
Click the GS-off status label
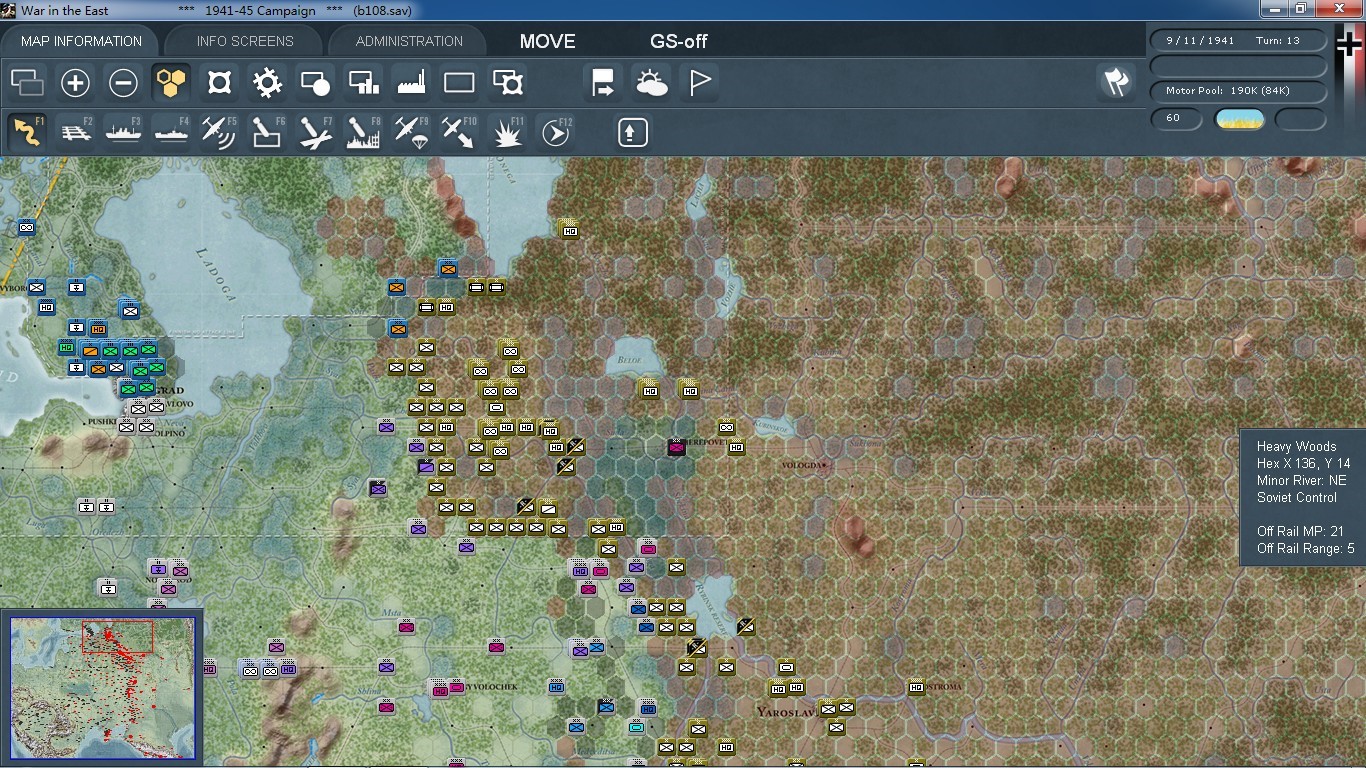click(x=679, y=41)
